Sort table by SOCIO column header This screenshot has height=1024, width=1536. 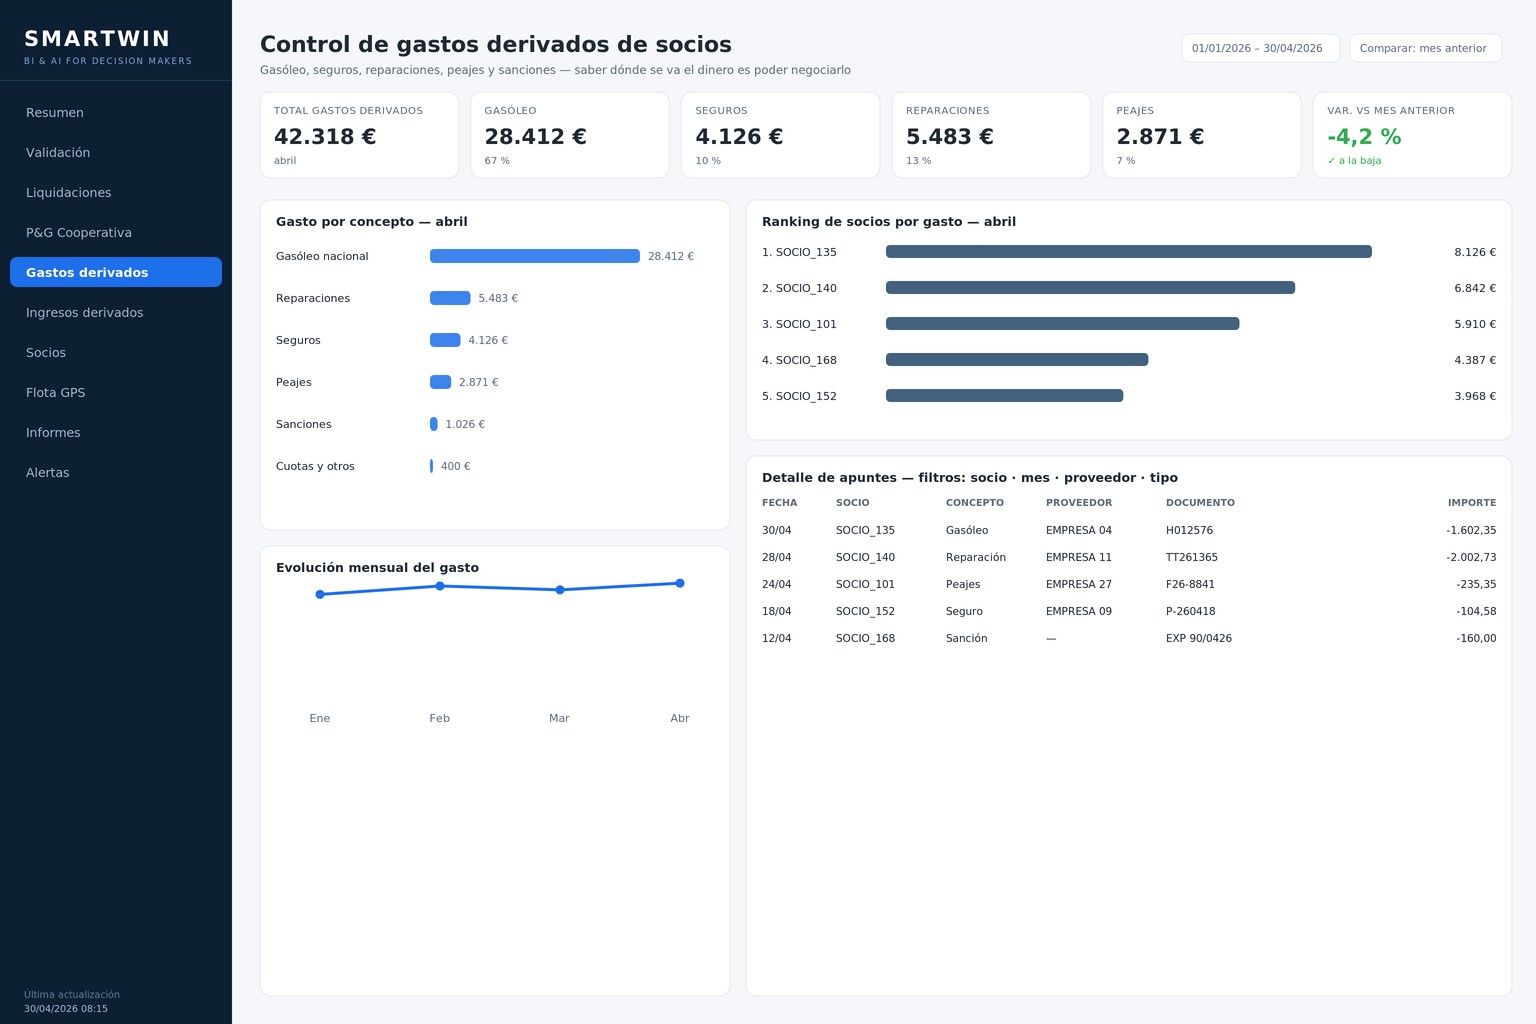[853, 503]
